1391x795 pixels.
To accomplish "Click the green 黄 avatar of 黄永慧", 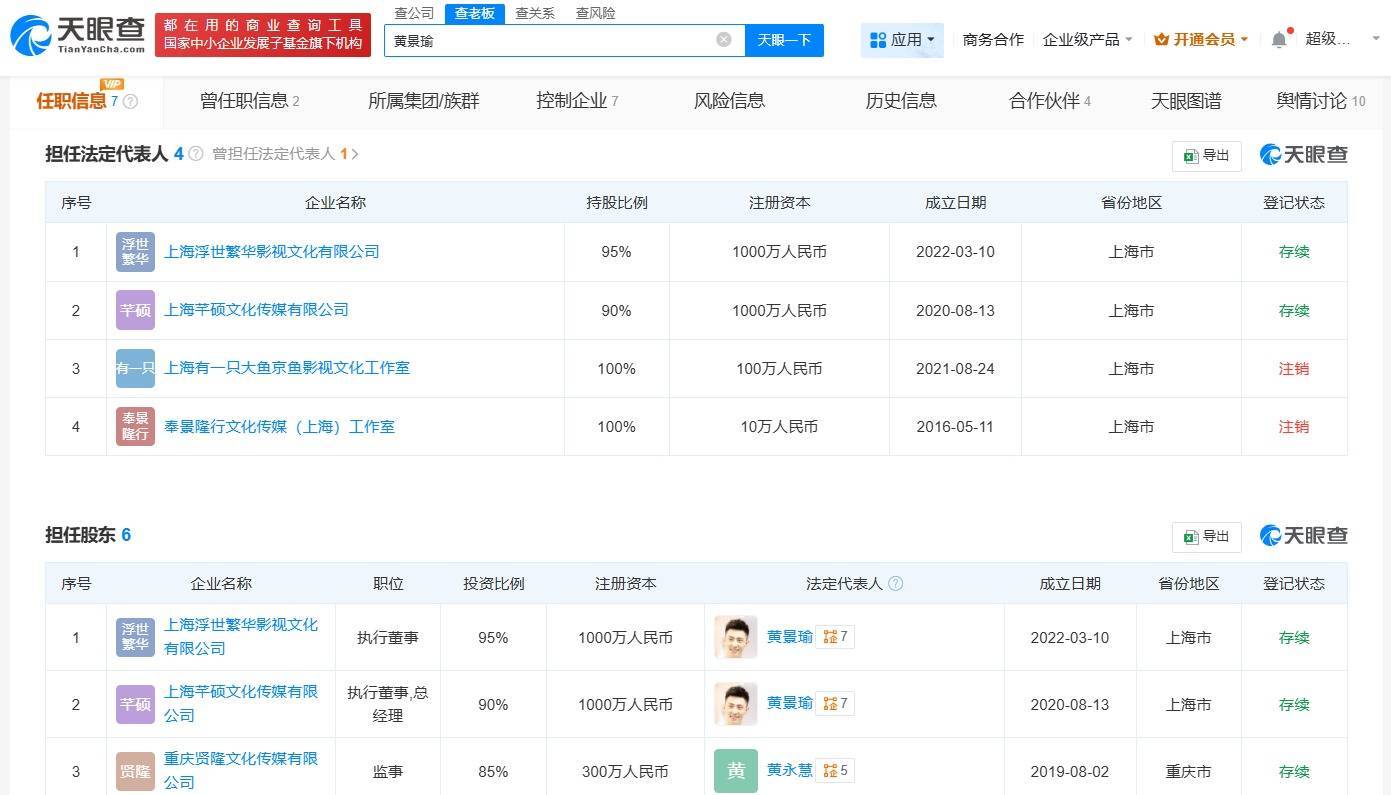I will 736,771.
